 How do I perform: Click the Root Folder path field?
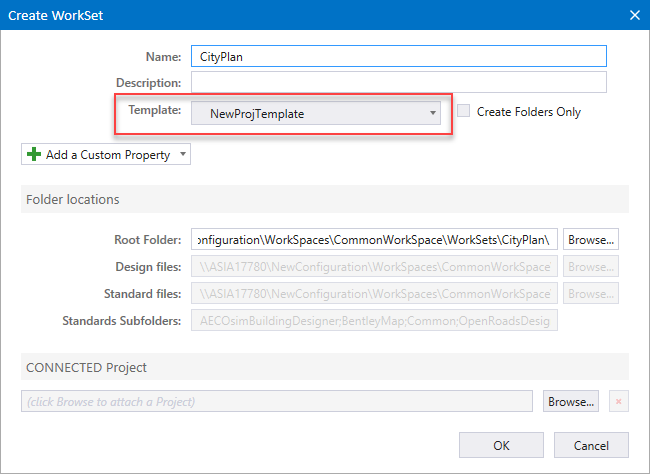pos(374,239)
